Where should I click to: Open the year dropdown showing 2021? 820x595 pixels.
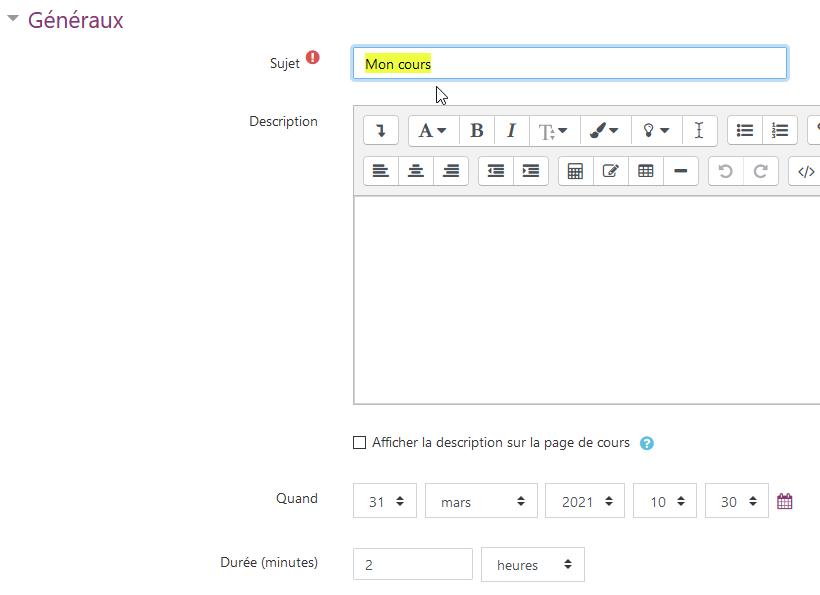tap(585, 502)
